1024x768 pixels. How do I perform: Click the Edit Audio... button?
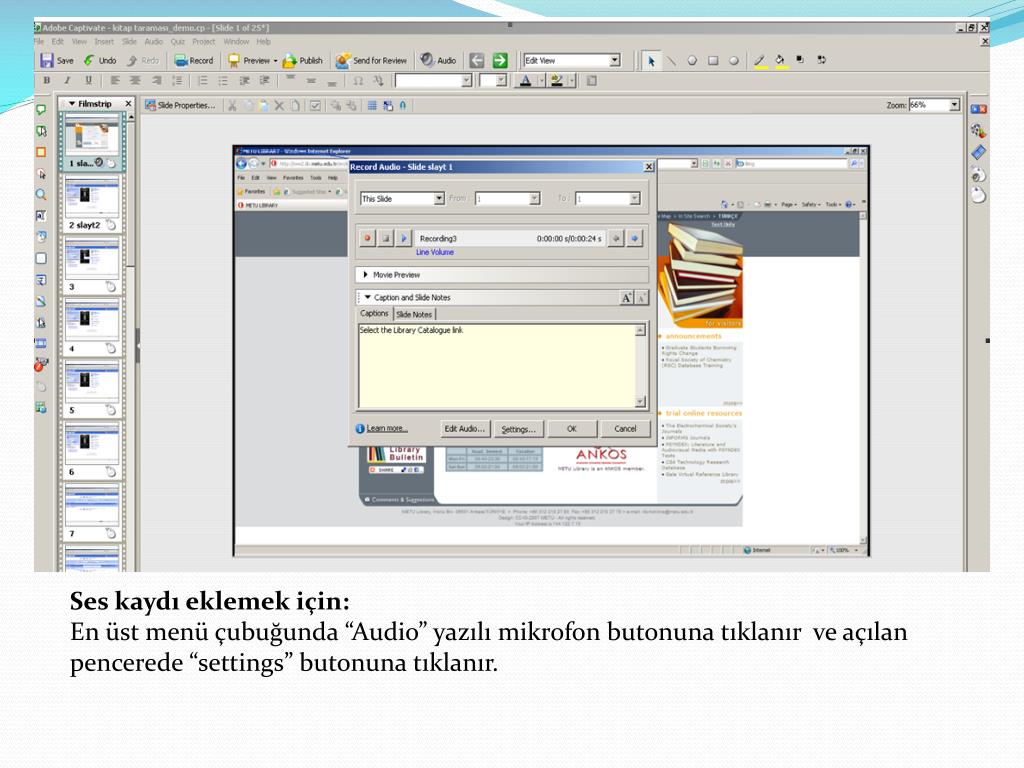[464, 429]
